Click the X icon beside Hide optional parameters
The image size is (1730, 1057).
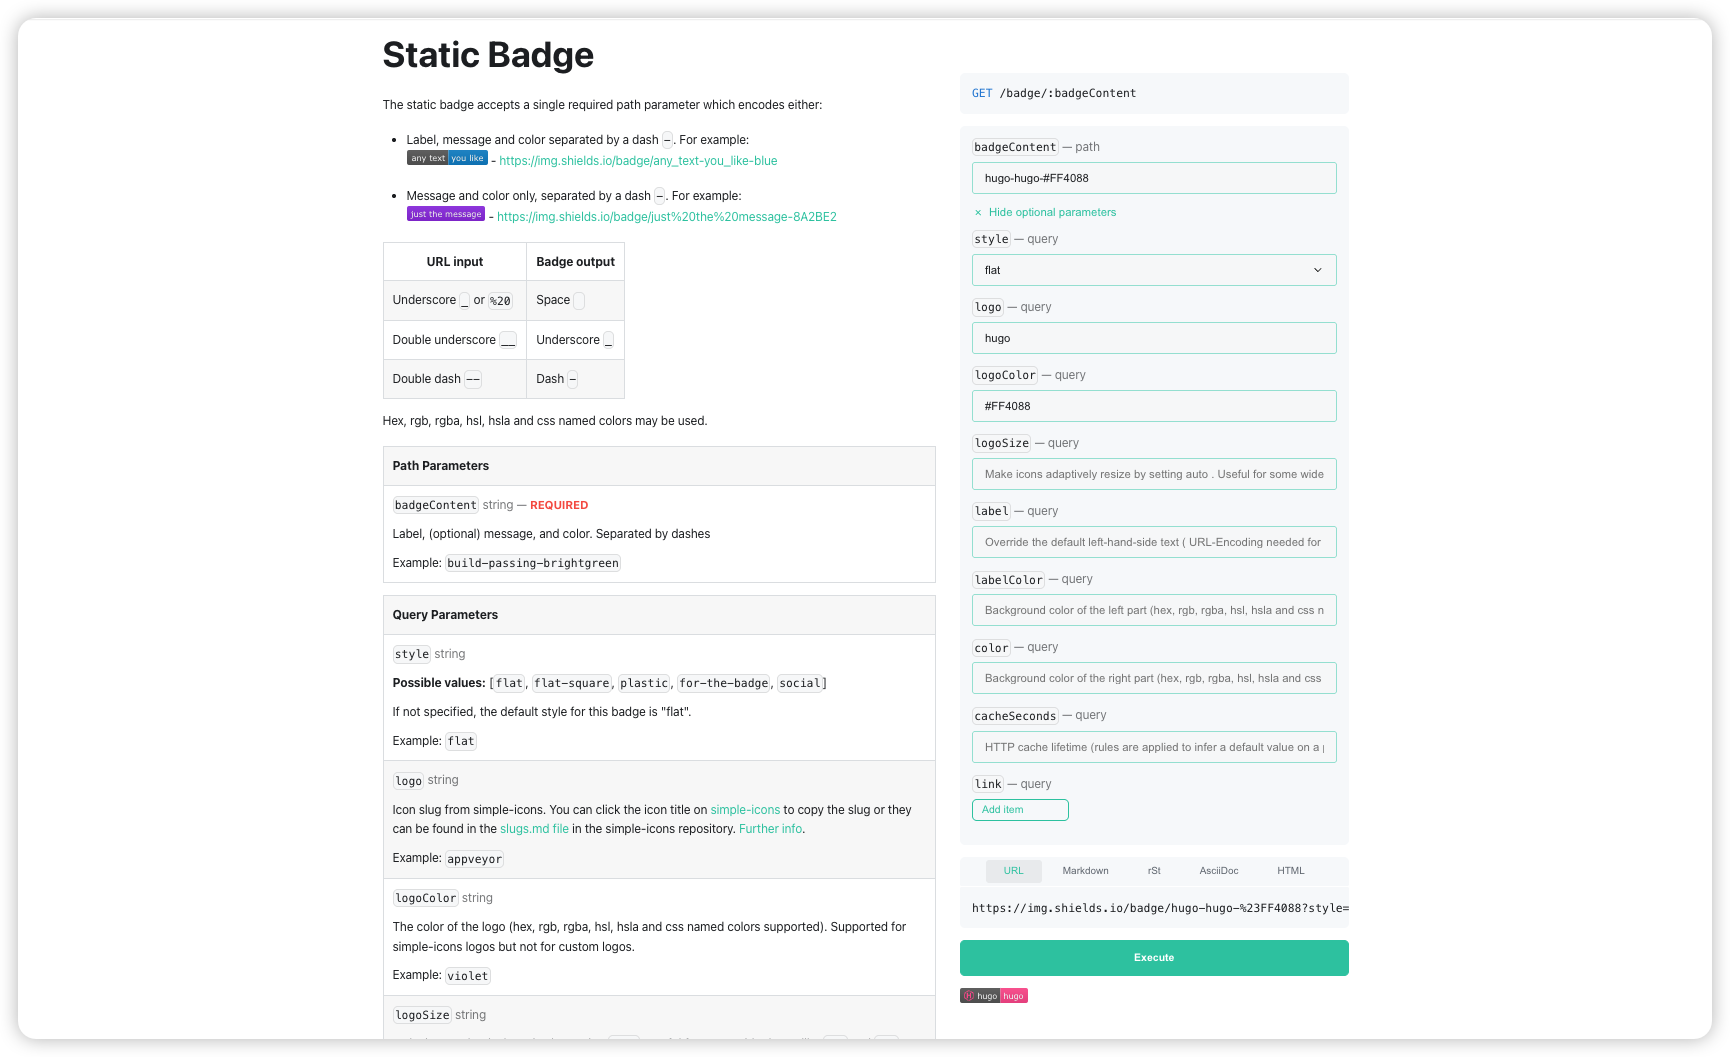[978, 213]
